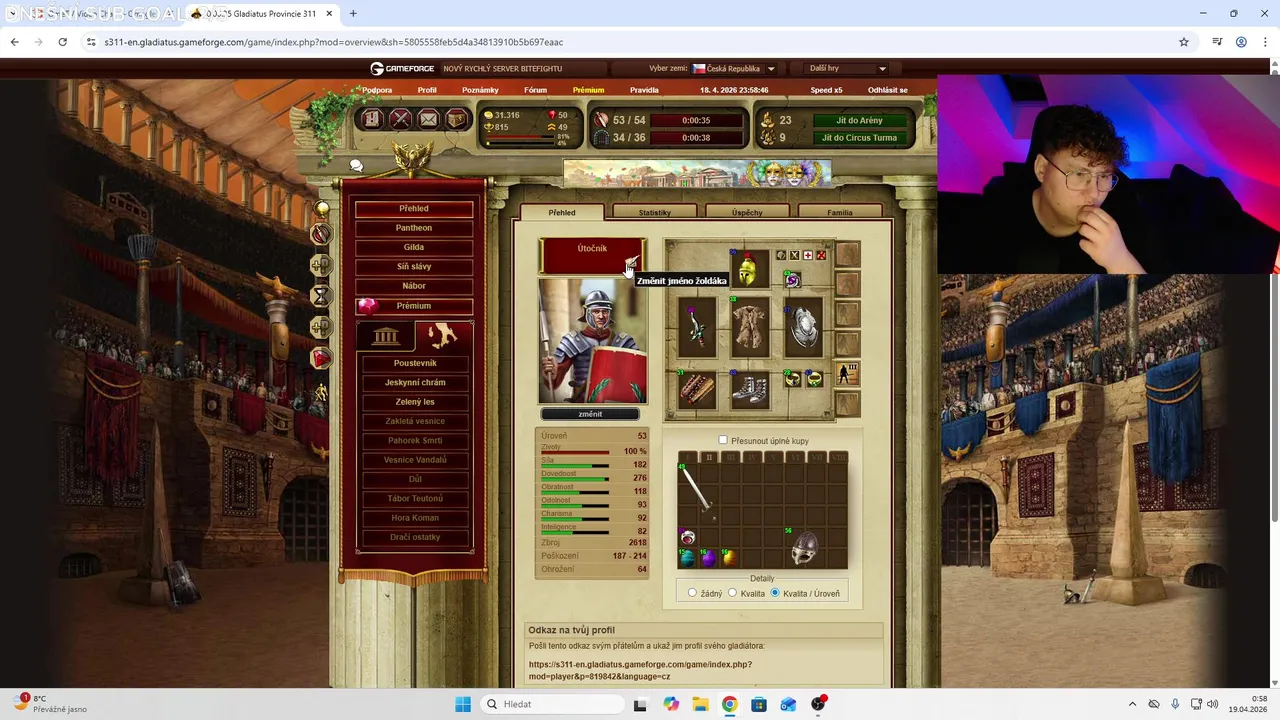
Task: Click the festival masks event banner
Action: 697,174
